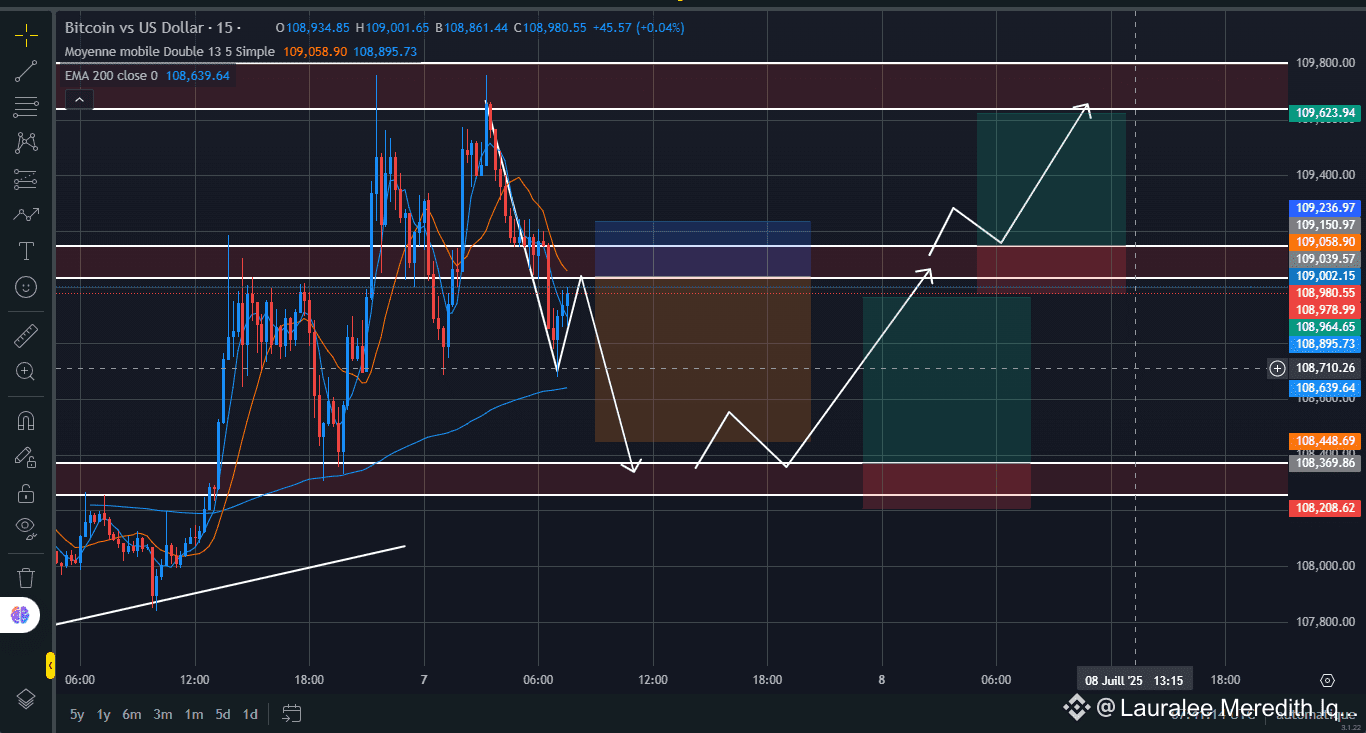Click the 109,150.97 price label
1366x733 pixels.
[x=1326, y=225]
